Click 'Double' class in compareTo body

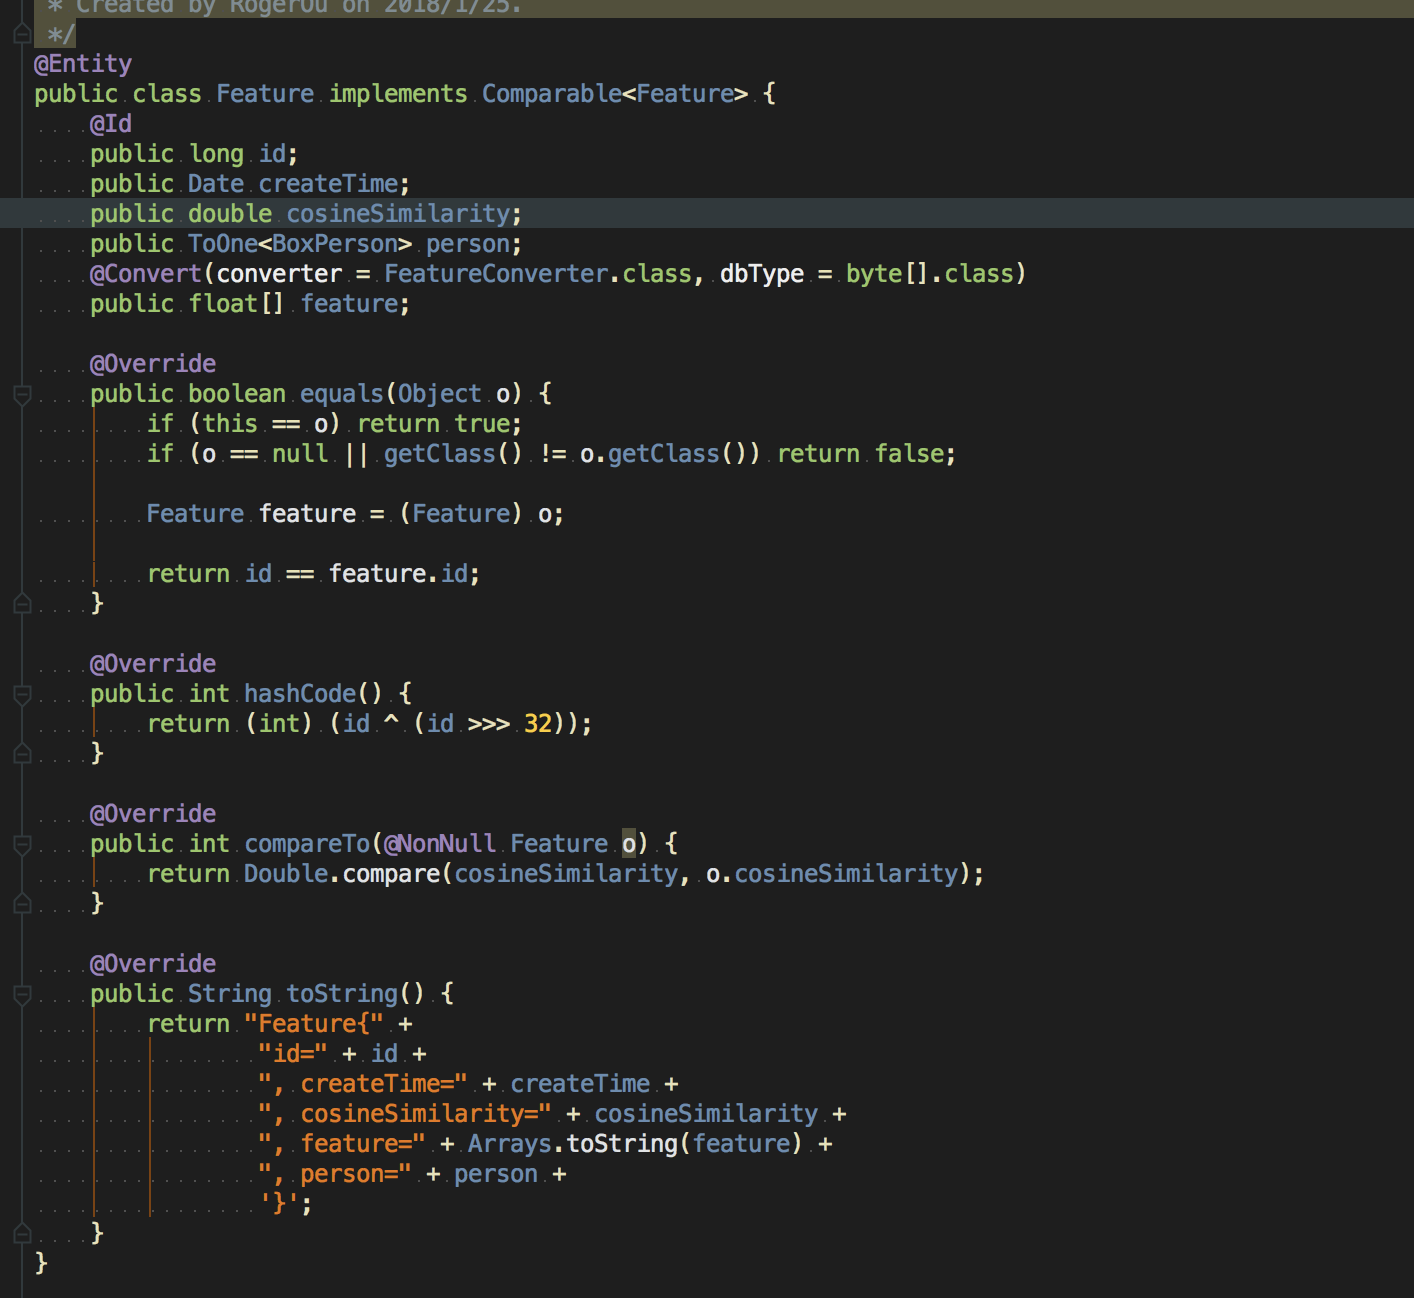tap(286, 874)
